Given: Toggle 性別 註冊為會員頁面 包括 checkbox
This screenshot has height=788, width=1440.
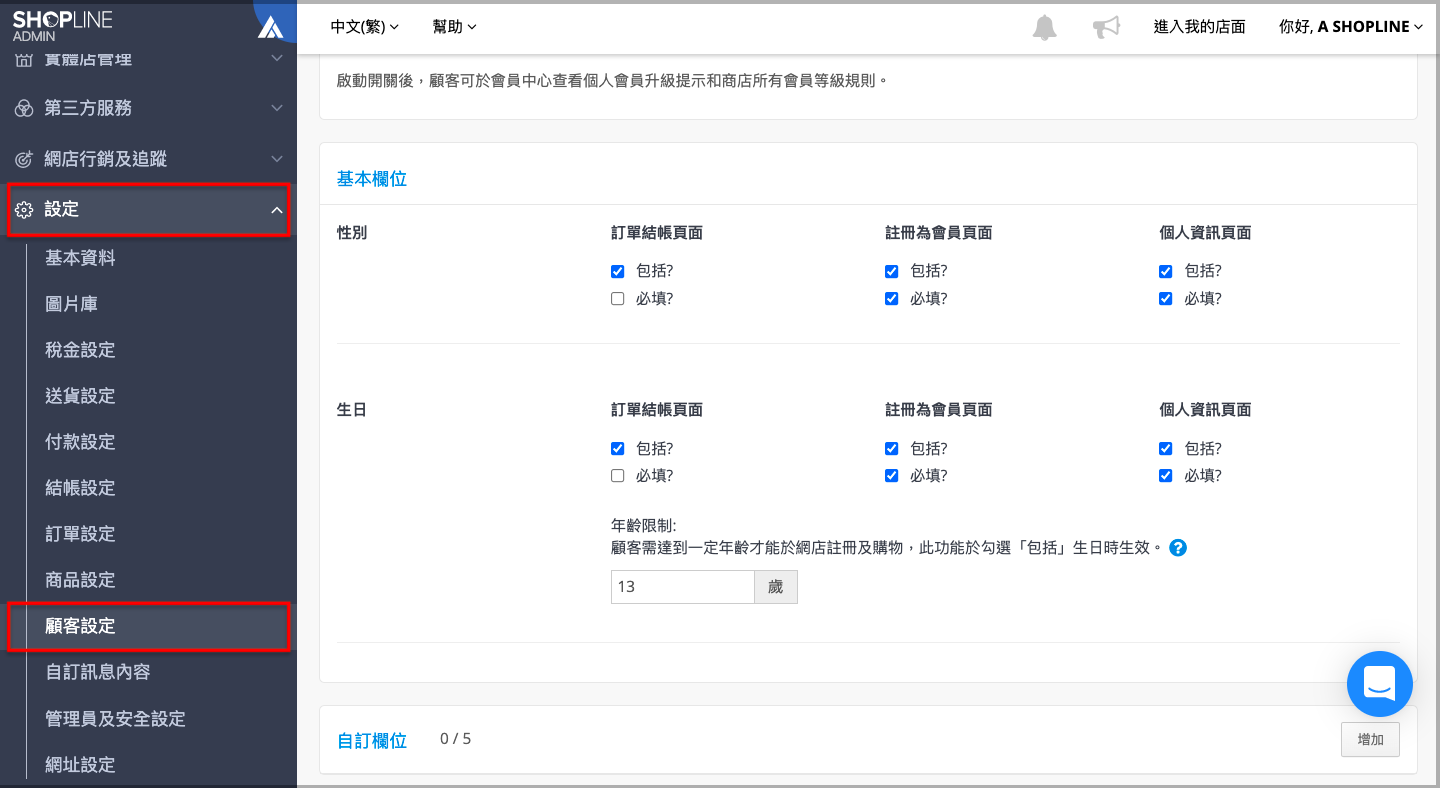Looking at the screenshot, I should (x=892, y=271).
